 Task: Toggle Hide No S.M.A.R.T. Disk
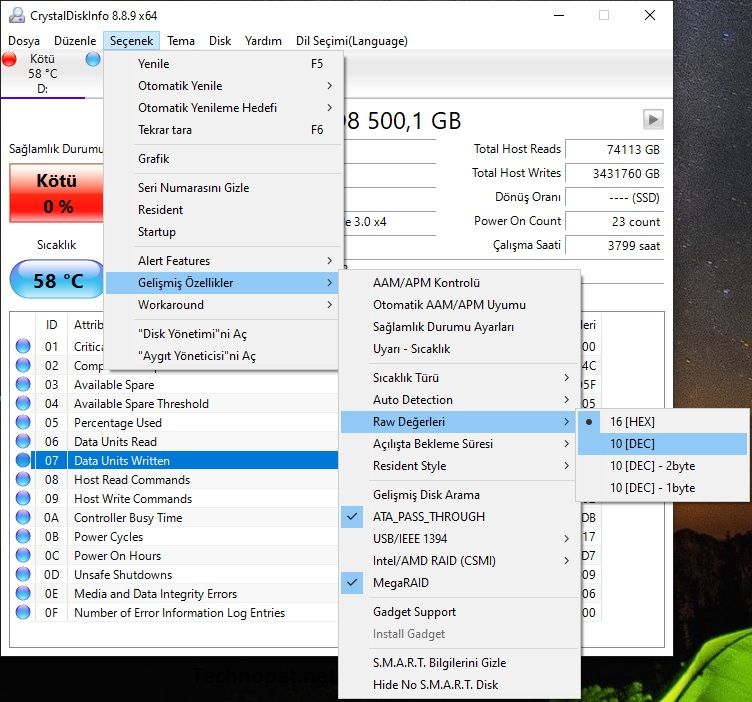tap(458, 684)
